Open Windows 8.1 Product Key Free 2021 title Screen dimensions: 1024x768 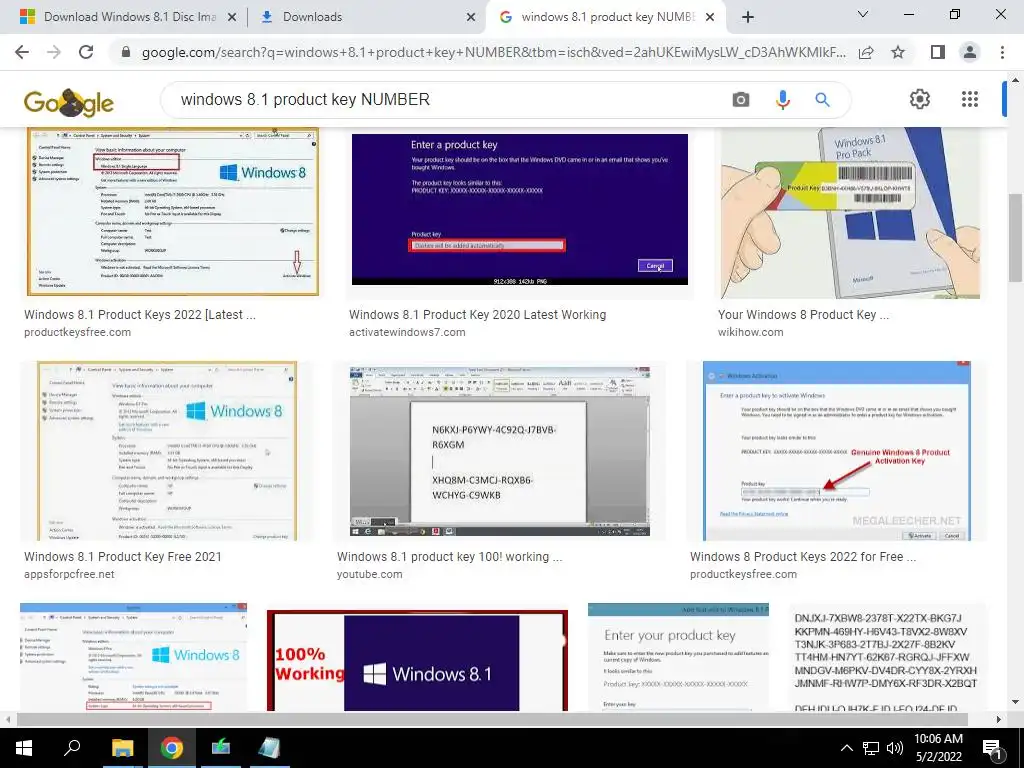[123, 557]
